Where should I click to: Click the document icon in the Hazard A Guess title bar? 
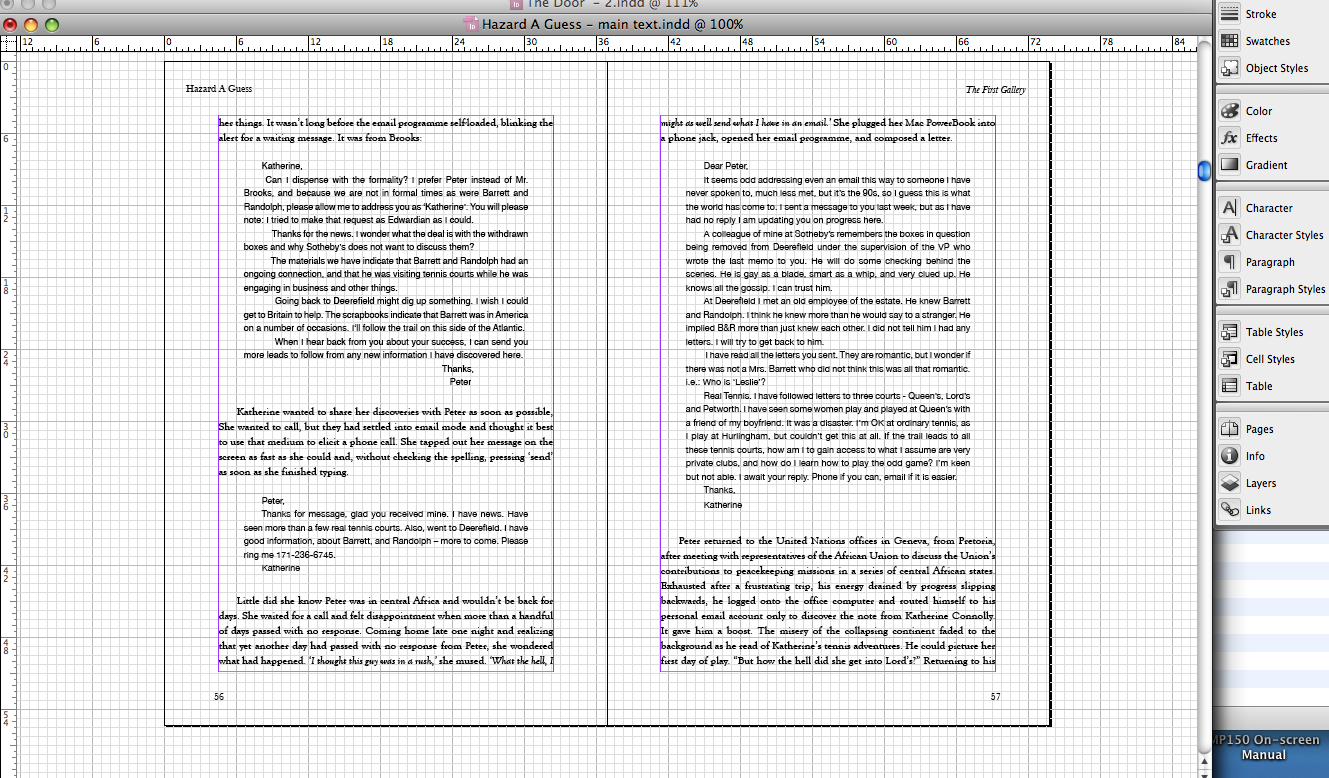click(471, 24)
